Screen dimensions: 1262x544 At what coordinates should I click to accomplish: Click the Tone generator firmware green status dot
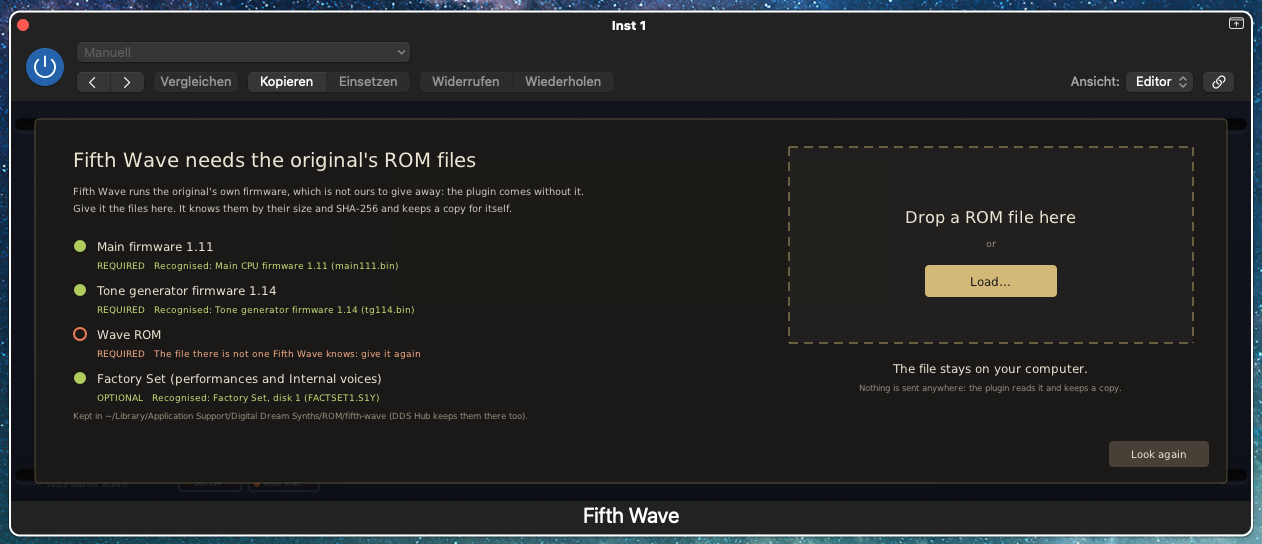(80, 290)
